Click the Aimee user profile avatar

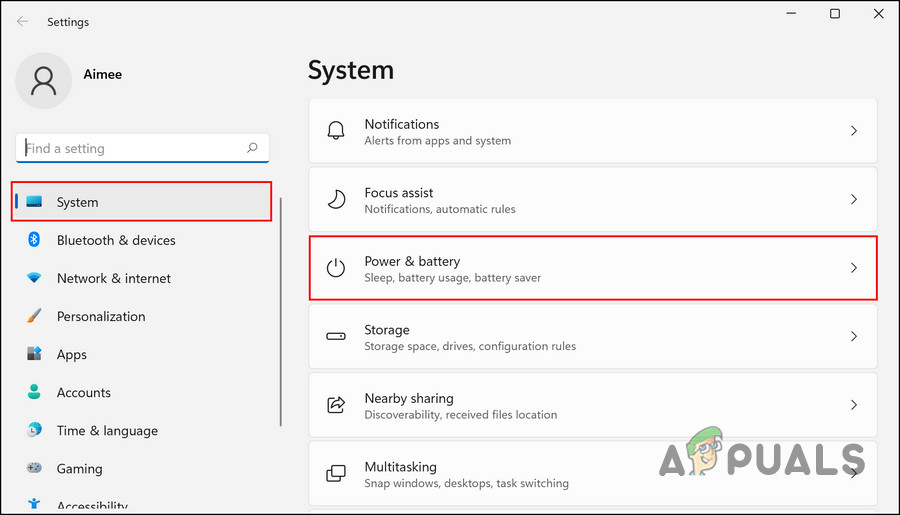[x=43, y=82]
